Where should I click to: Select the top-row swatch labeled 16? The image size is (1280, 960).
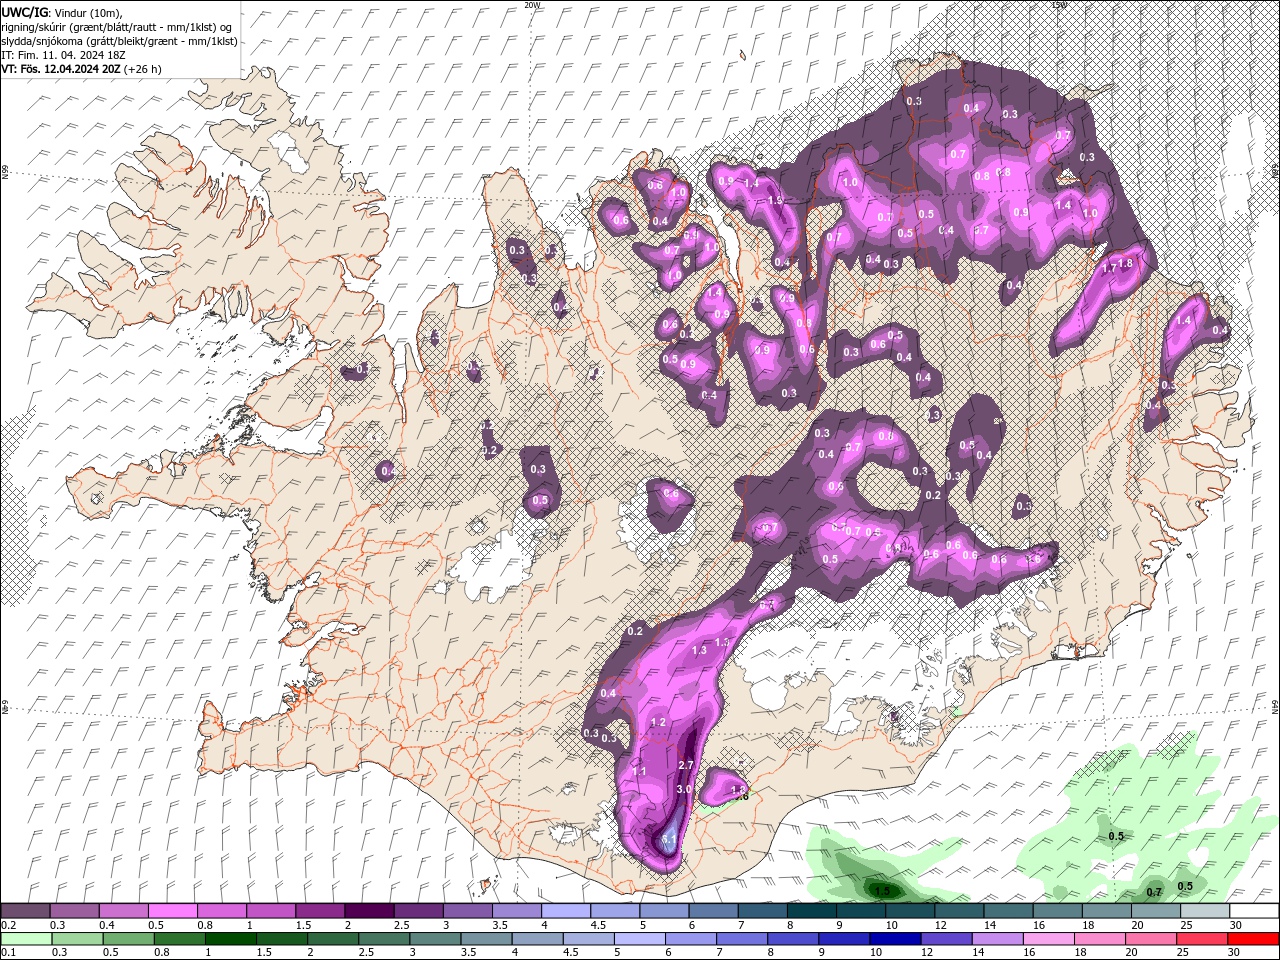1057,911
